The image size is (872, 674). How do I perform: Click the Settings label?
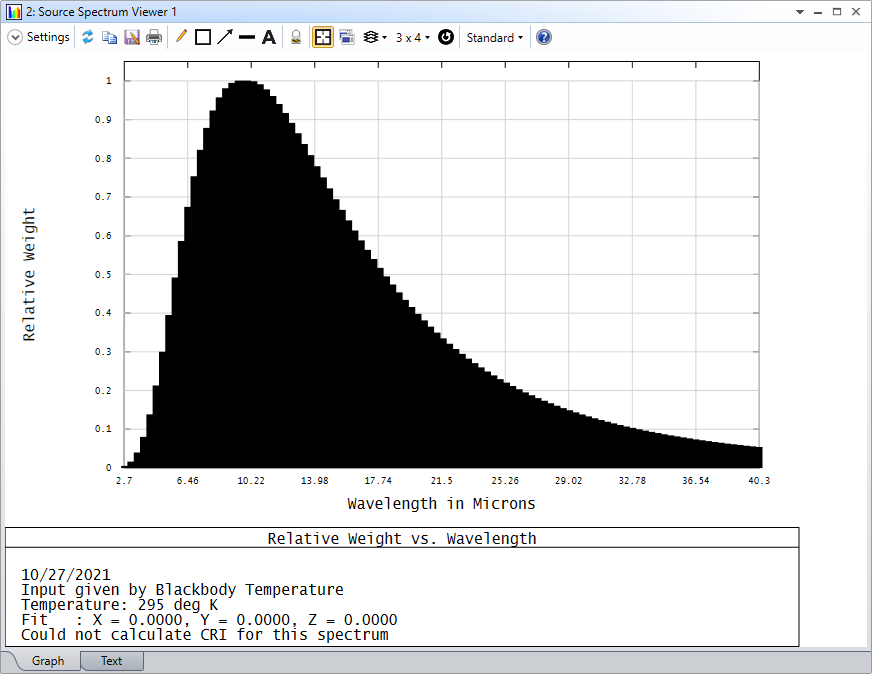[x=48, y=37]
